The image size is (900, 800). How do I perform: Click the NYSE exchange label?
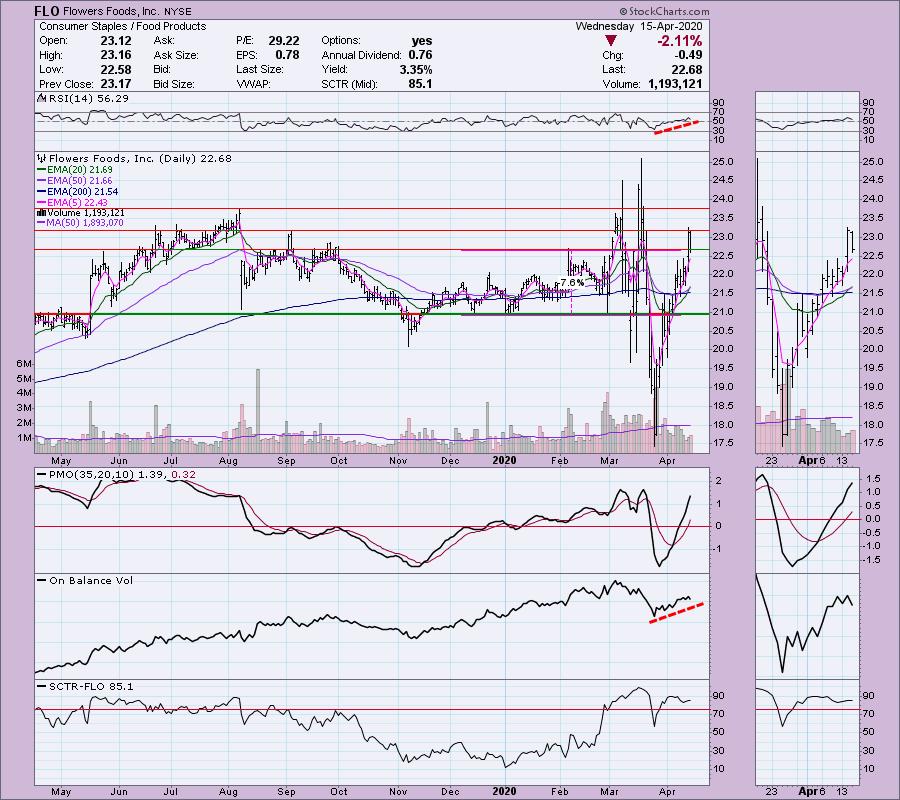click(x=178, y=11)
